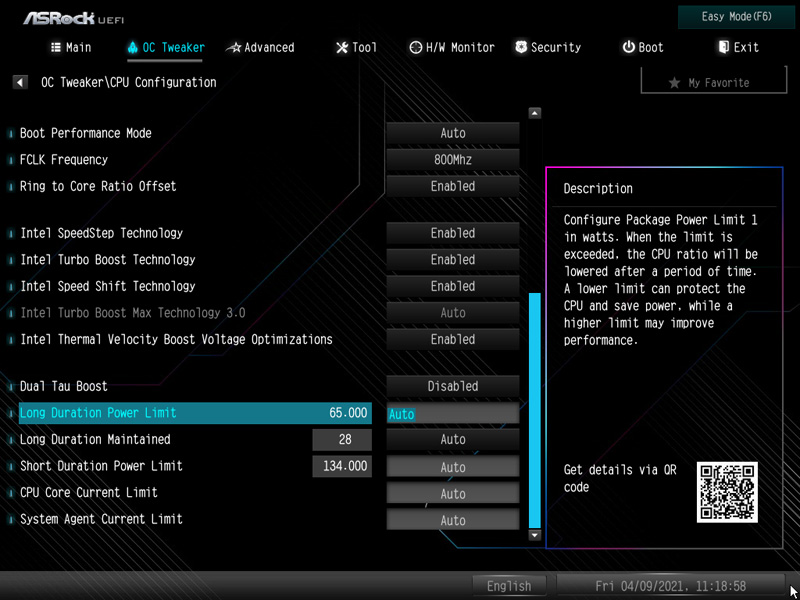The height and width of the screenshot is (600, 800).
Task: Toggle Dual Tau Boost Disabled value
Action: 453,386
